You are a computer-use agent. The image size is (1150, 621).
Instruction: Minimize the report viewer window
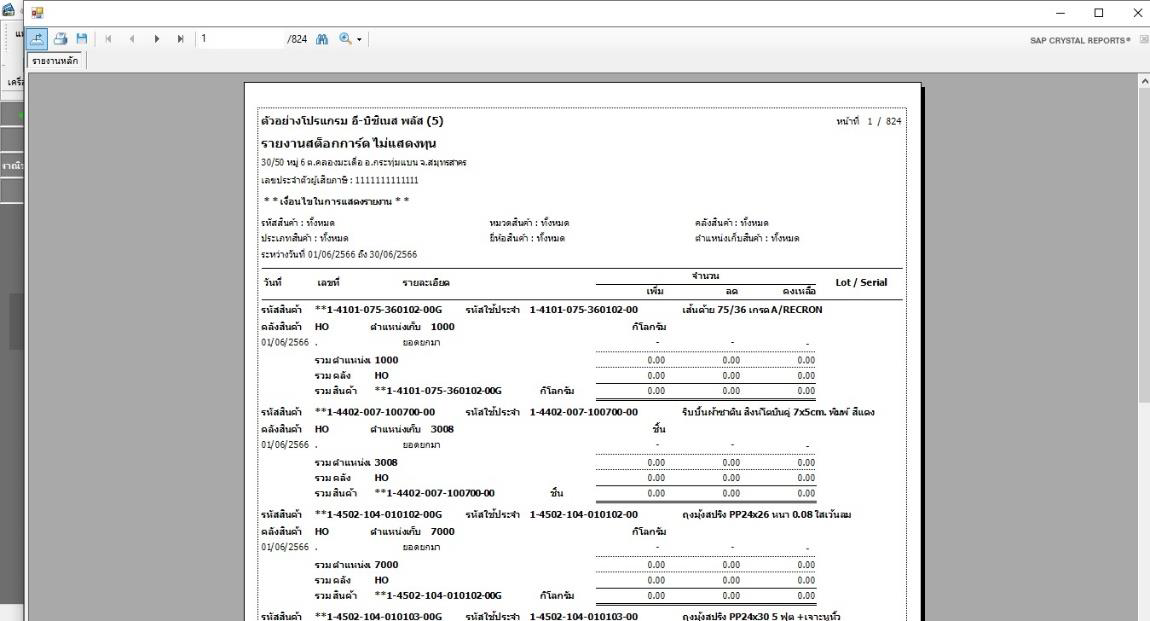[1061, 13]
